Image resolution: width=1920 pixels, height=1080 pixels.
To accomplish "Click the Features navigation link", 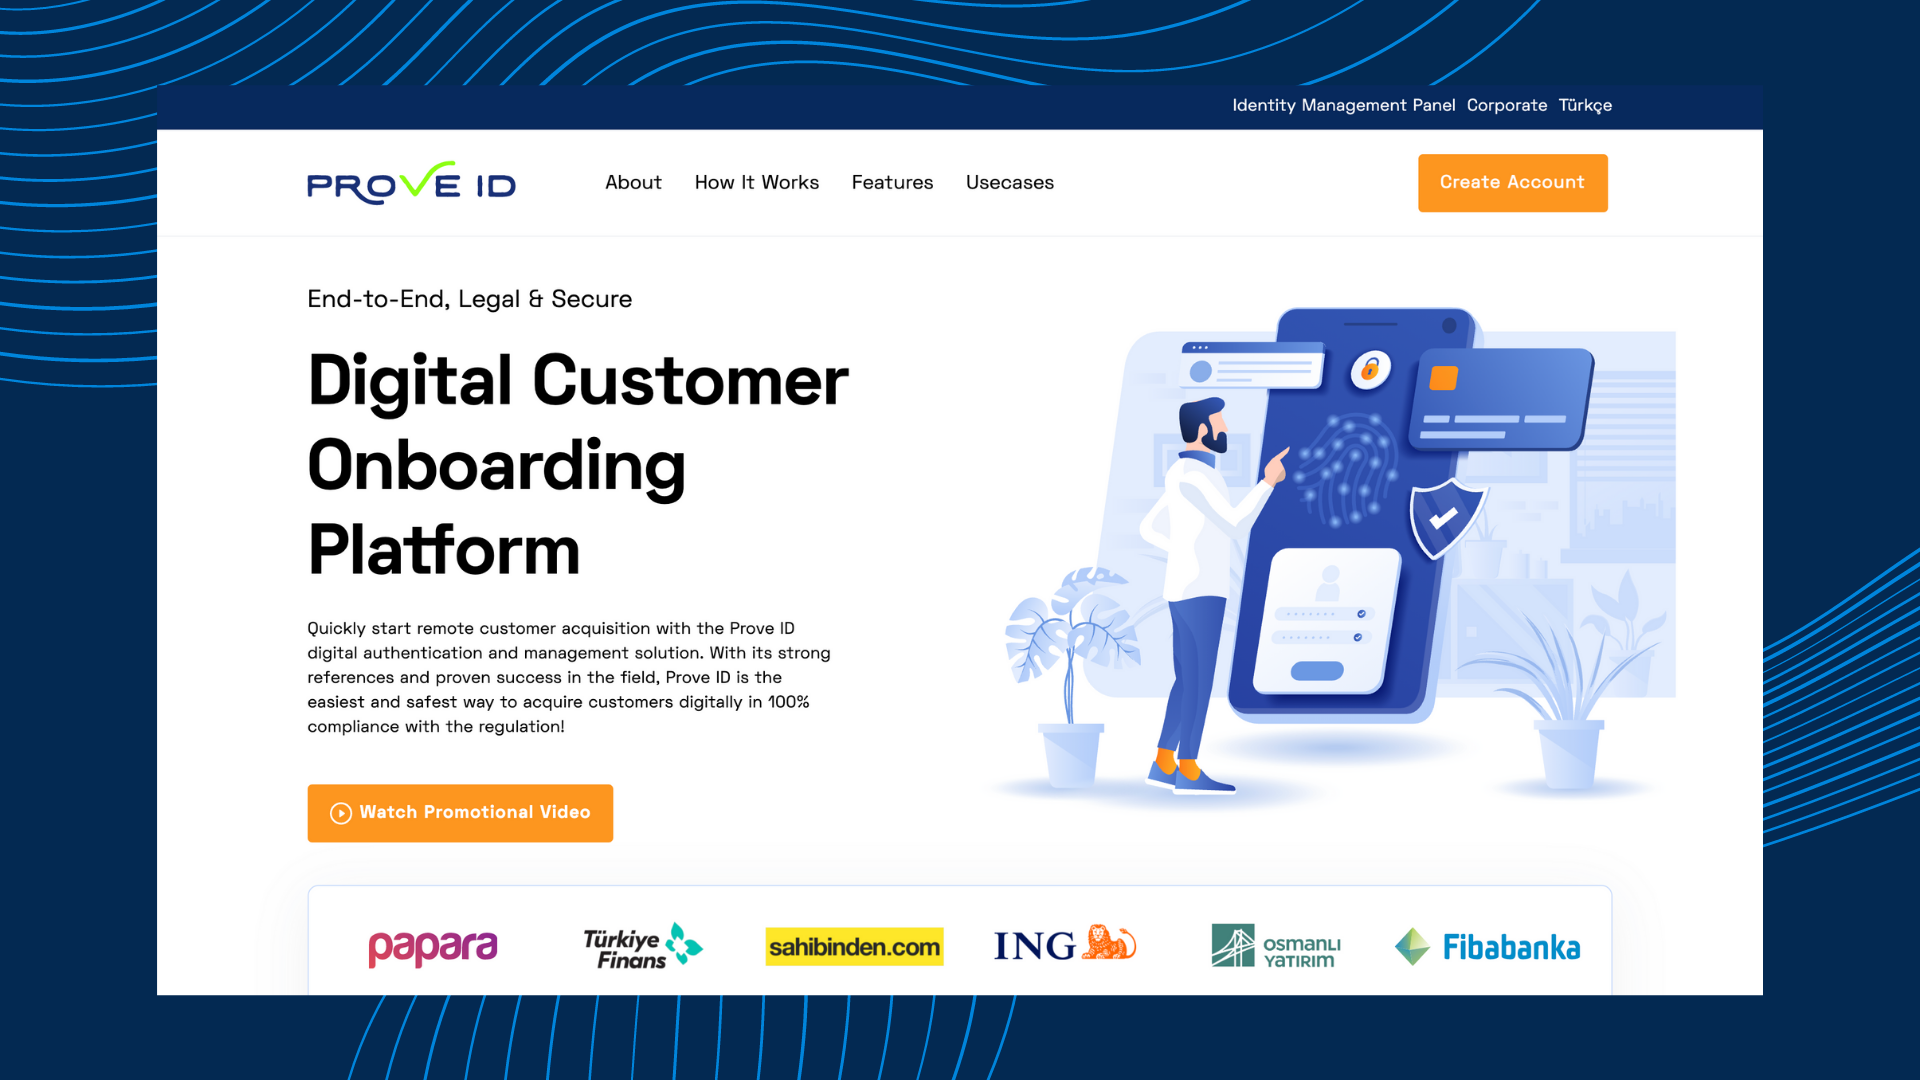I will pos(891,182).
